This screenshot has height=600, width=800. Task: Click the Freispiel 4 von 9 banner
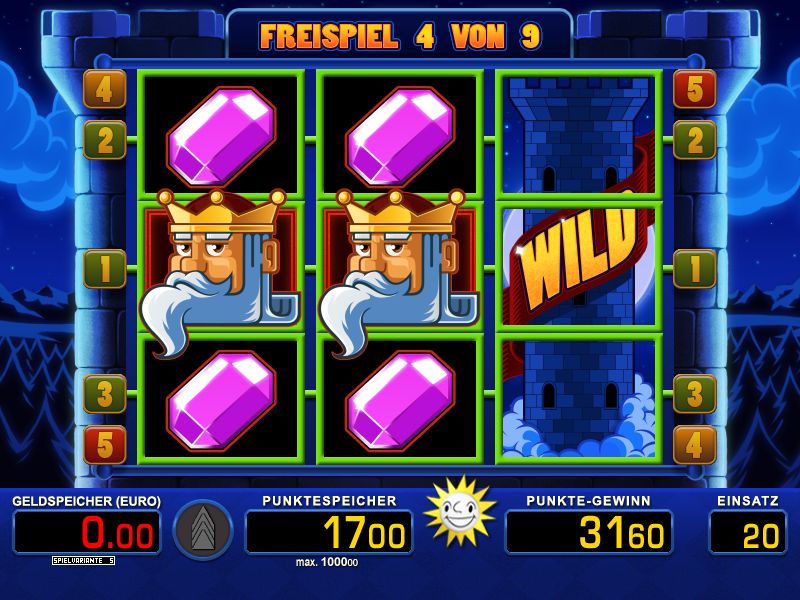[399, 36]
